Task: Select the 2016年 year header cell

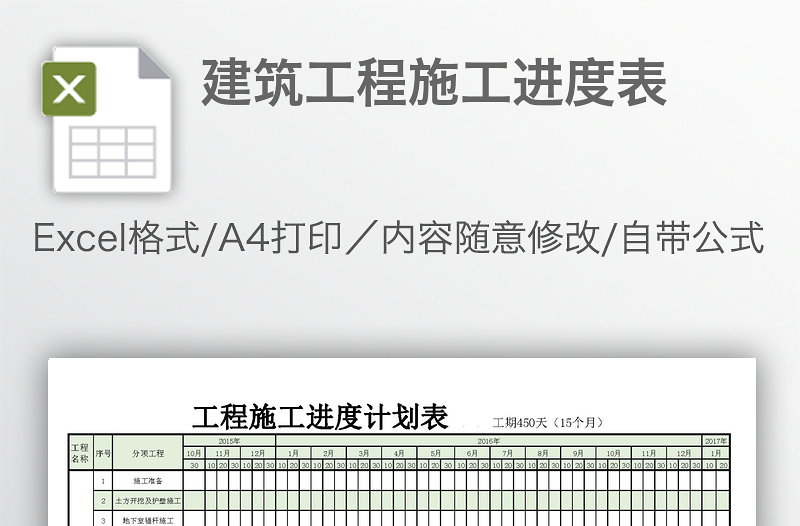Action: [x=489, y=441]
